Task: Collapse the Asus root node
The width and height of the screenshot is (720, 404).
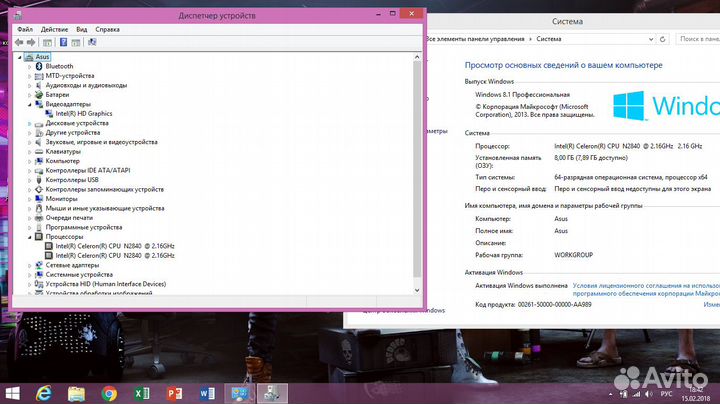Action: [20, 57]
